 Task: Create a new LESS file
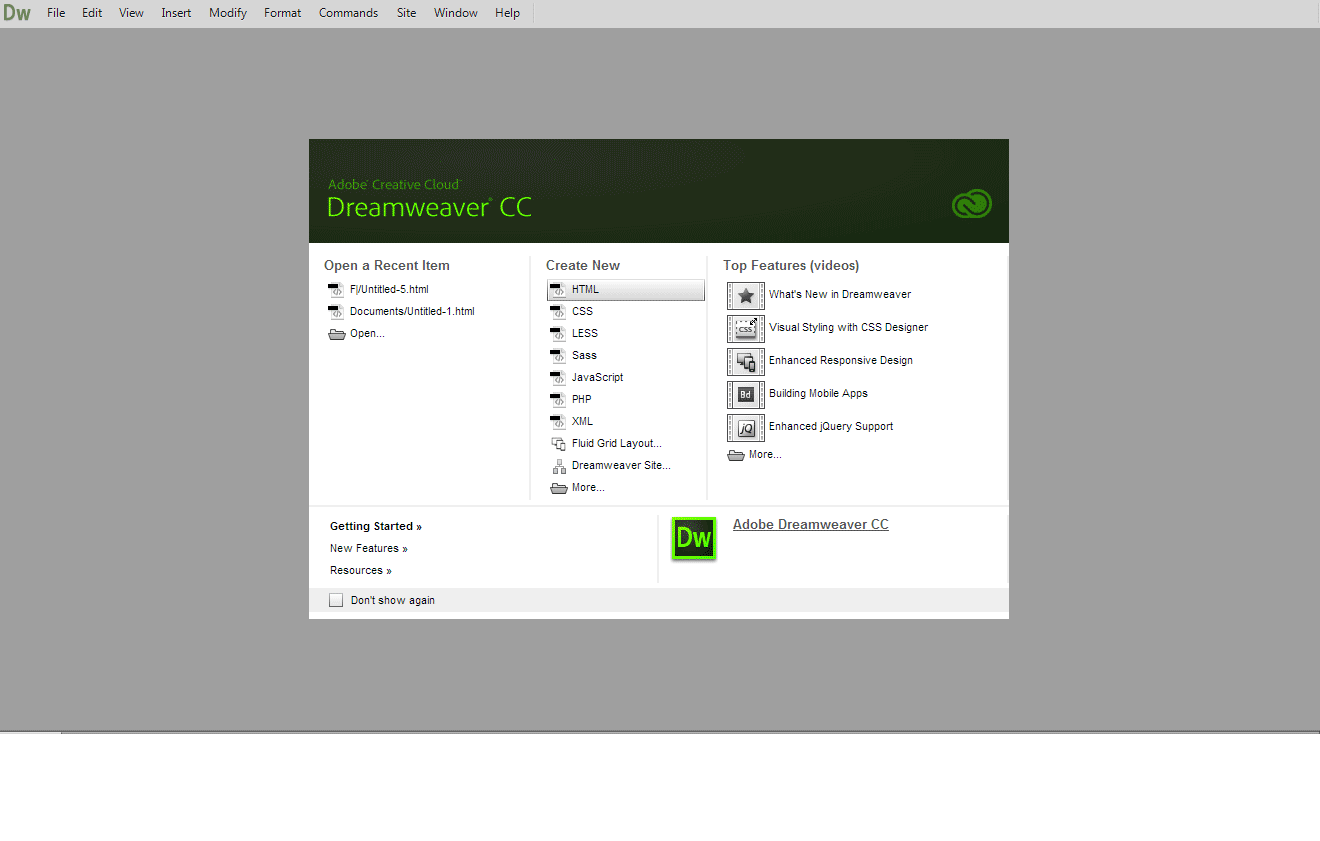[x=585, y=334]
